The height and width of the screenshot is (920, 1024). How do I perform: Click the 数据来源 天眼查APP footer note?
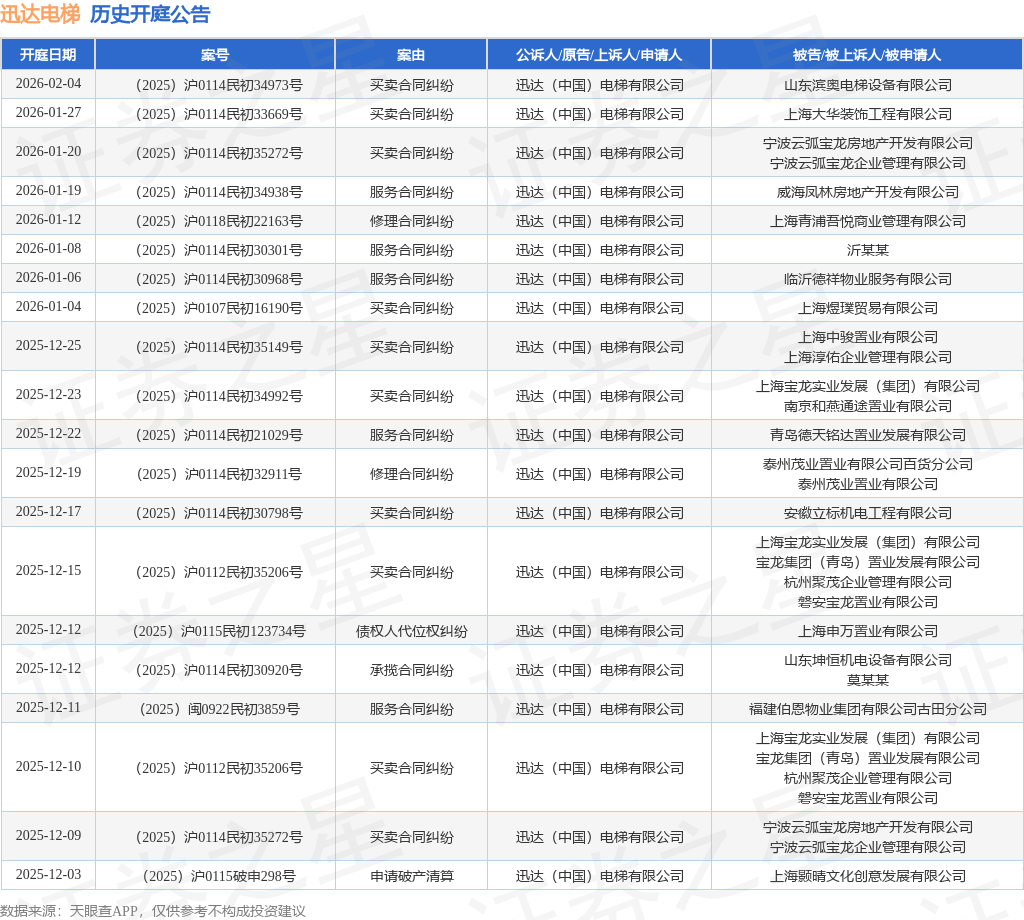pyautogui.click(x=153, y=911)
